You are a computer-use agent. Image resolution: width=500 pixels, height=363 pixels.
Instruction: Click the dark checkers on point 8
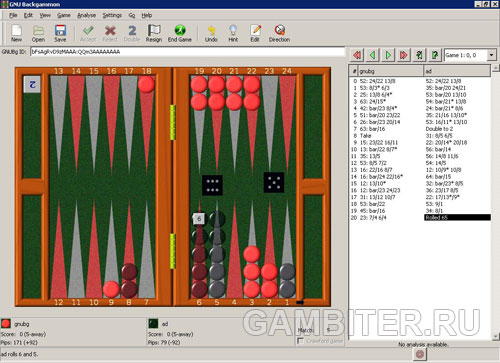pyautogui.click(x=129, y=281)
